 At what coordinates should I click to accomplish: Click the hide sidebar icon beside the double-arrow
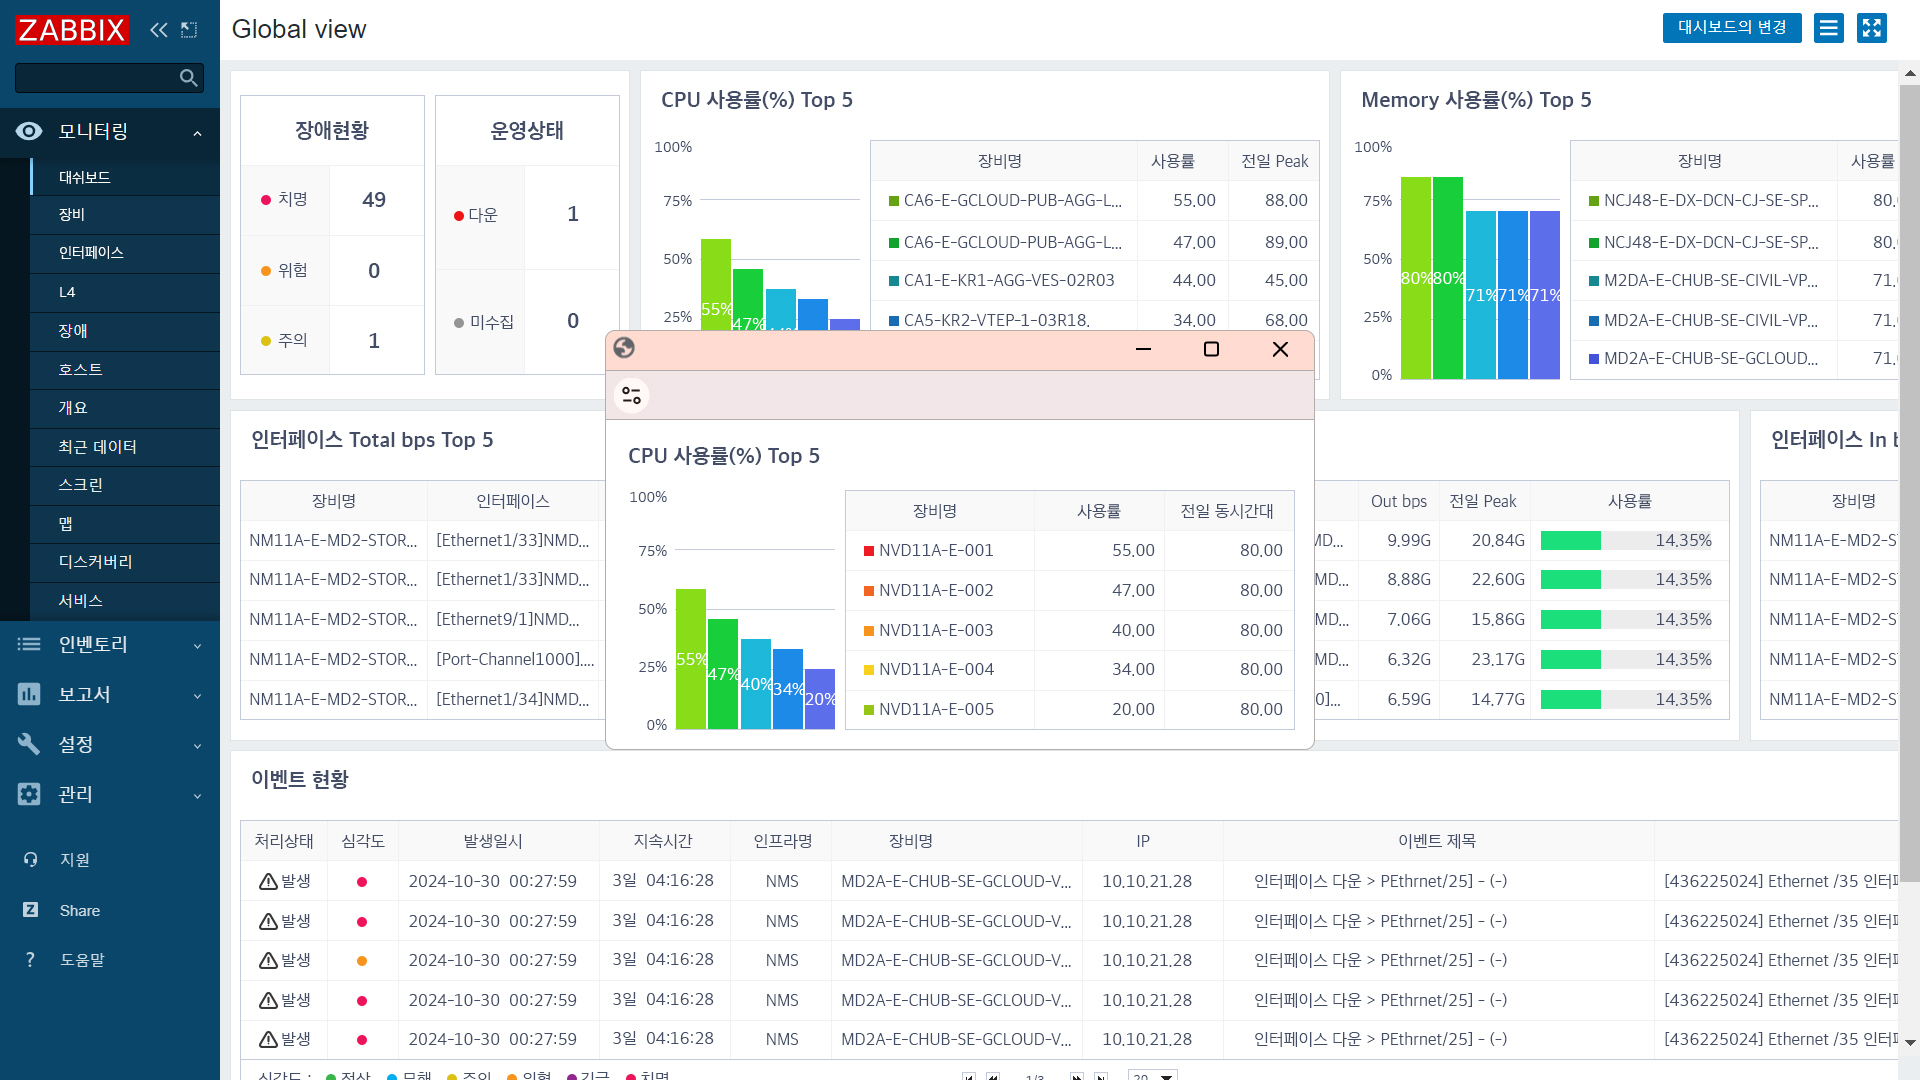pos(189,30)
